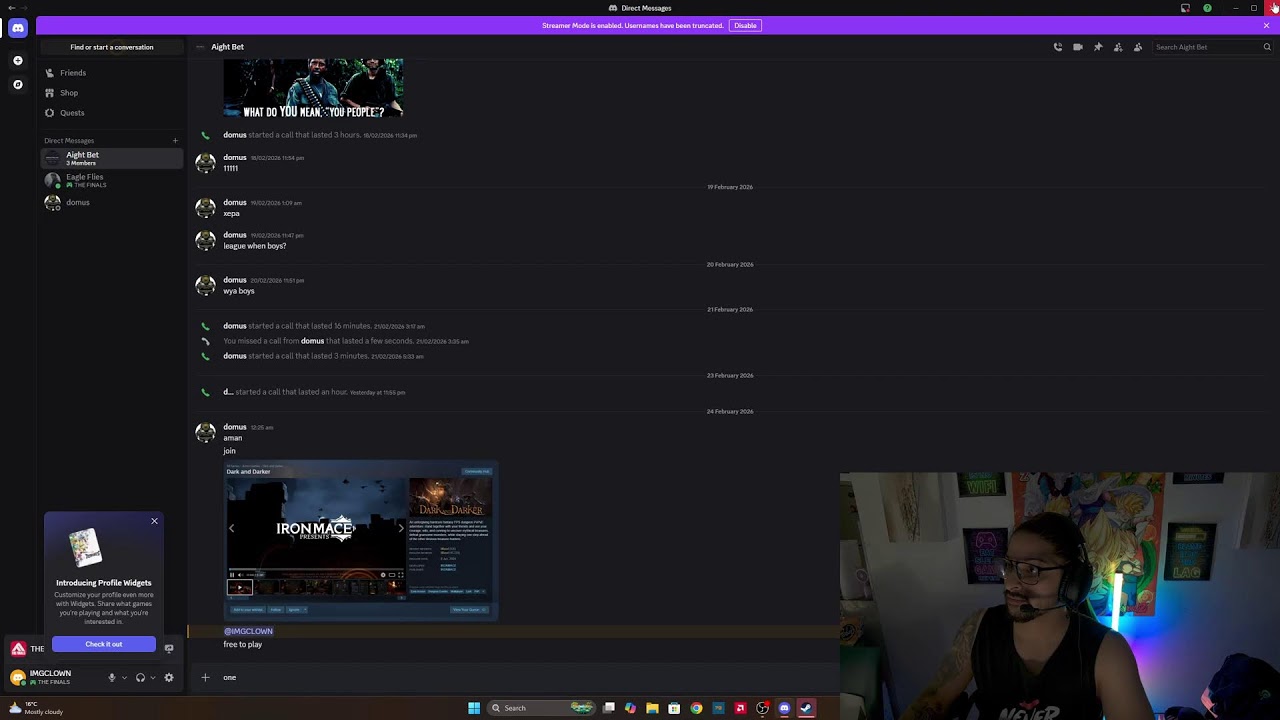1280x720 pixels.
Task: Open Task View on the taskbar
Action: (x=609, y=708)
